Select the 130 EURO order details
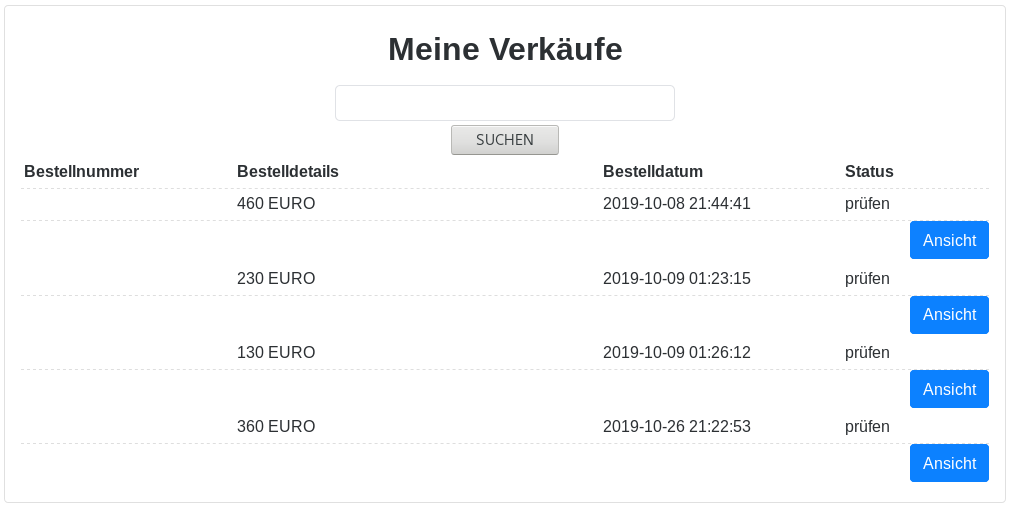 pyautogui.click(x=276, y=353)
